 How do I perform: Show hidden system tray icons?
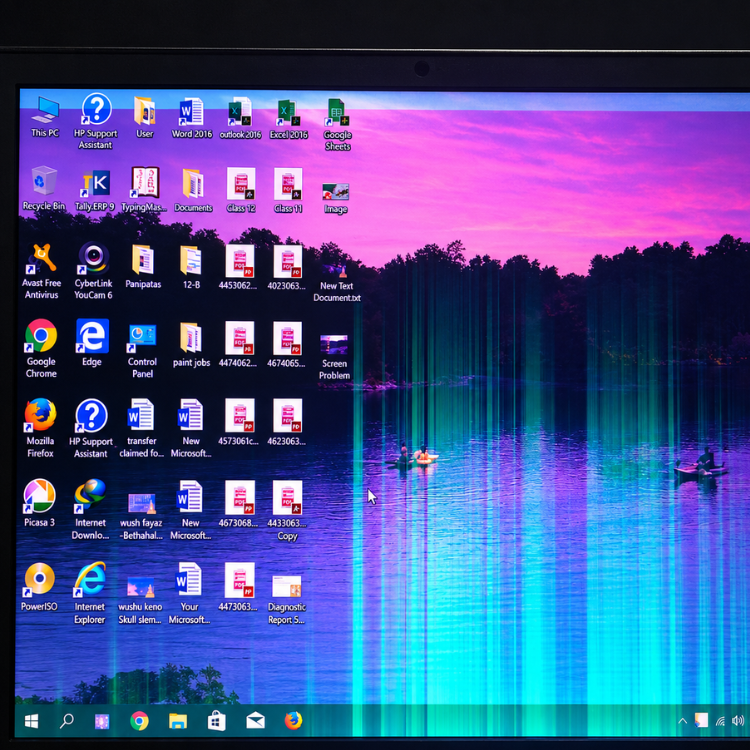pyautogui.click(x=683, y=721)
